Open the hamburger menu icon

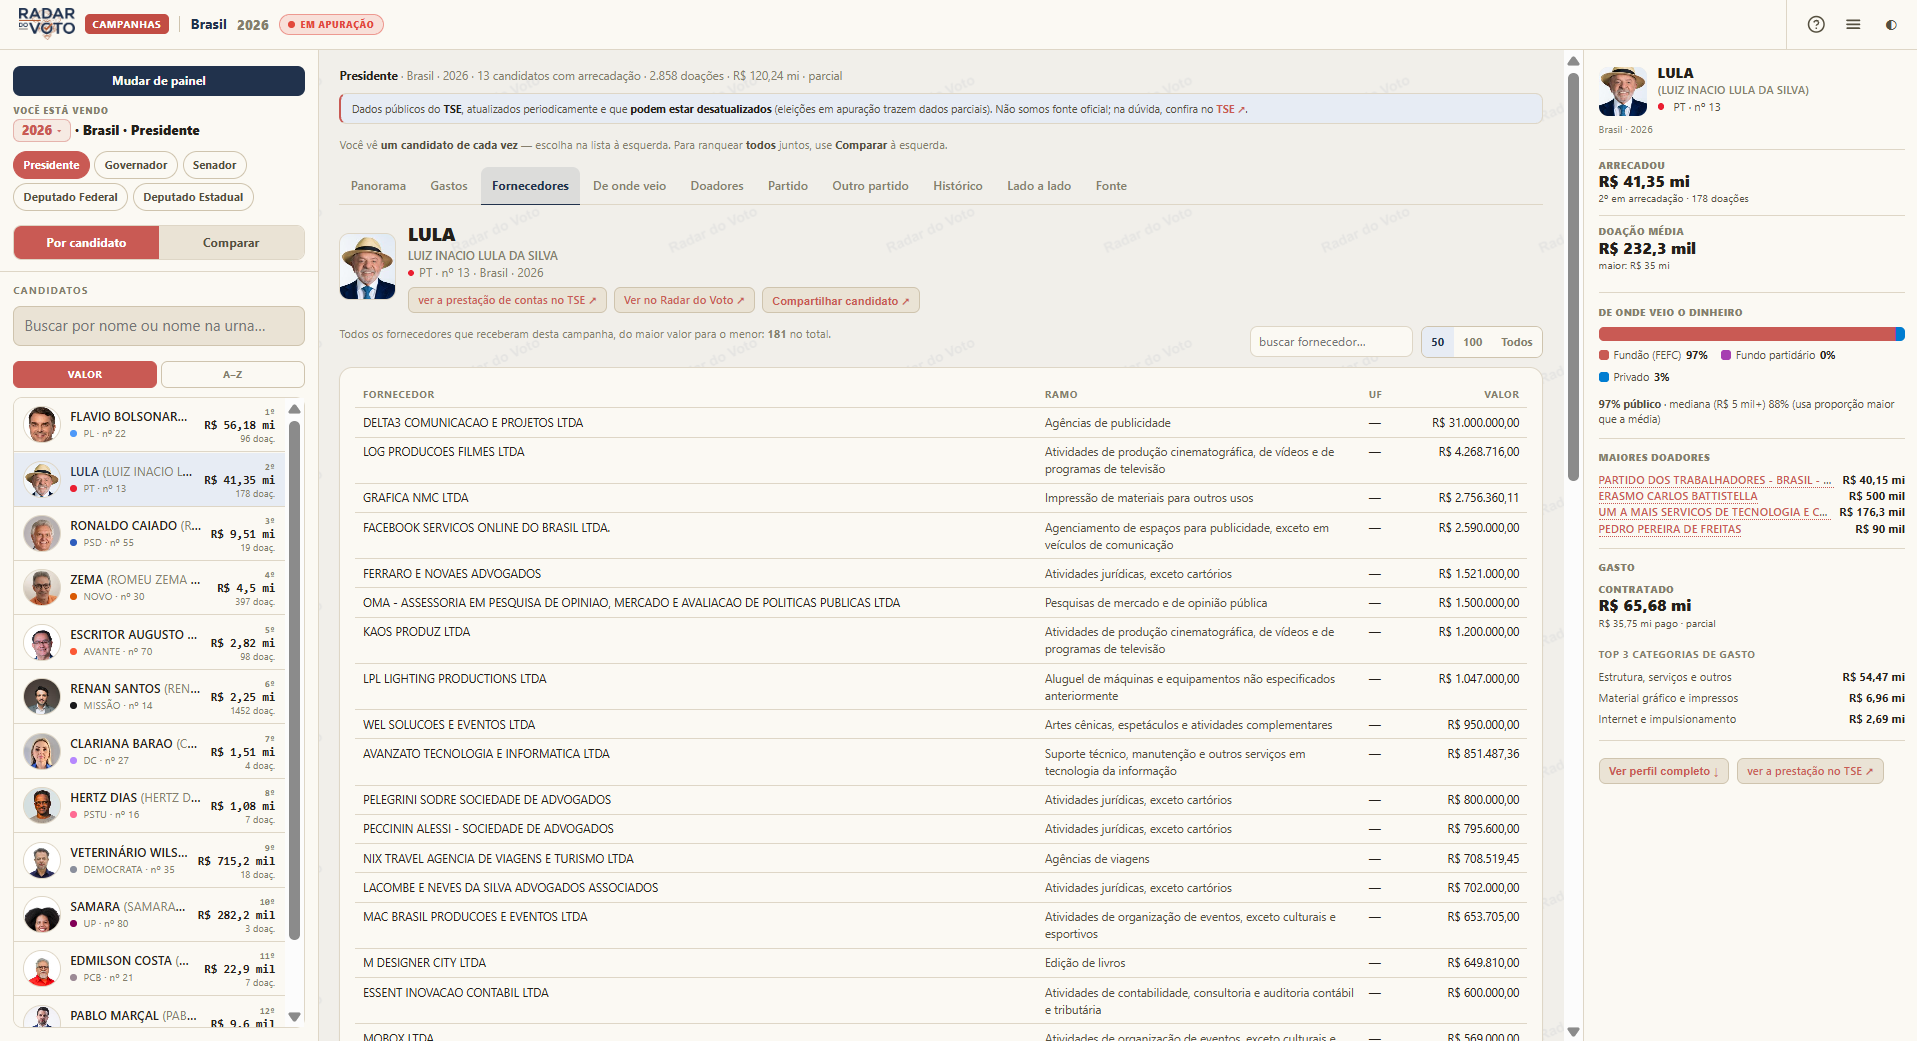click(x=1853, y=24)
